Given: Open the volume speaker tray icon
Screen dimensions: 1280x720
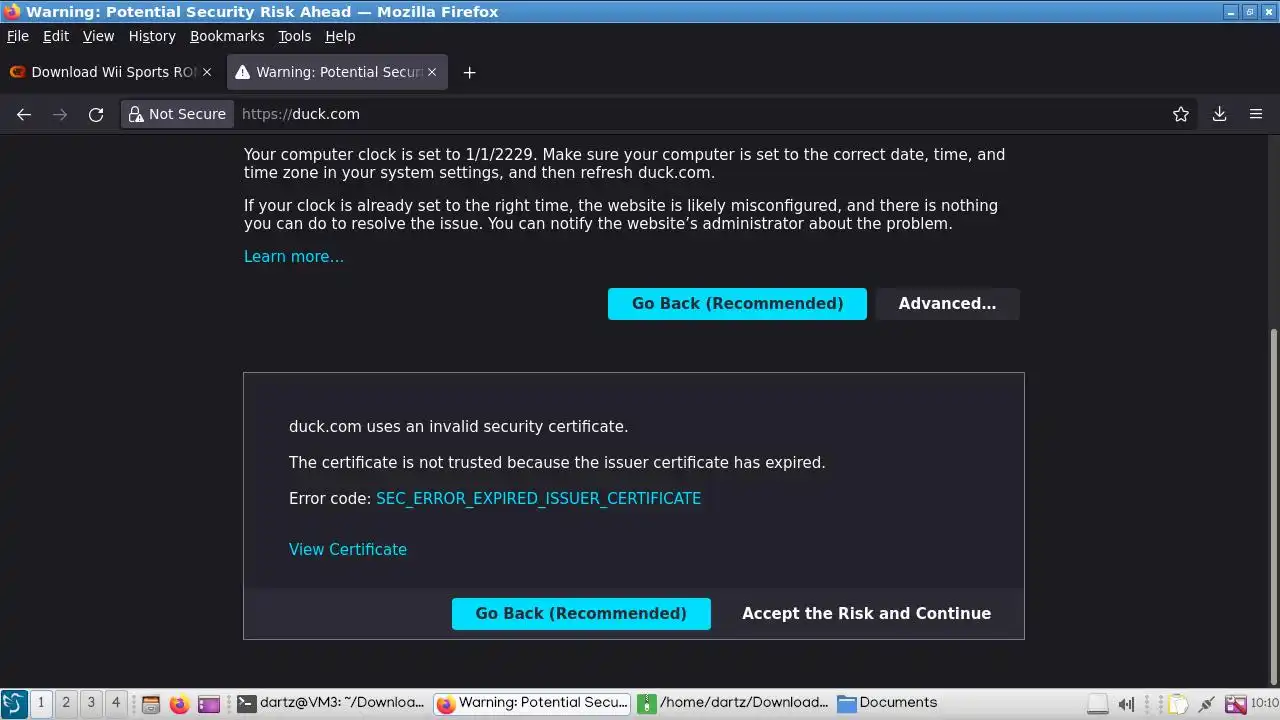Looking at the screenshot, I should [1126, 704].
